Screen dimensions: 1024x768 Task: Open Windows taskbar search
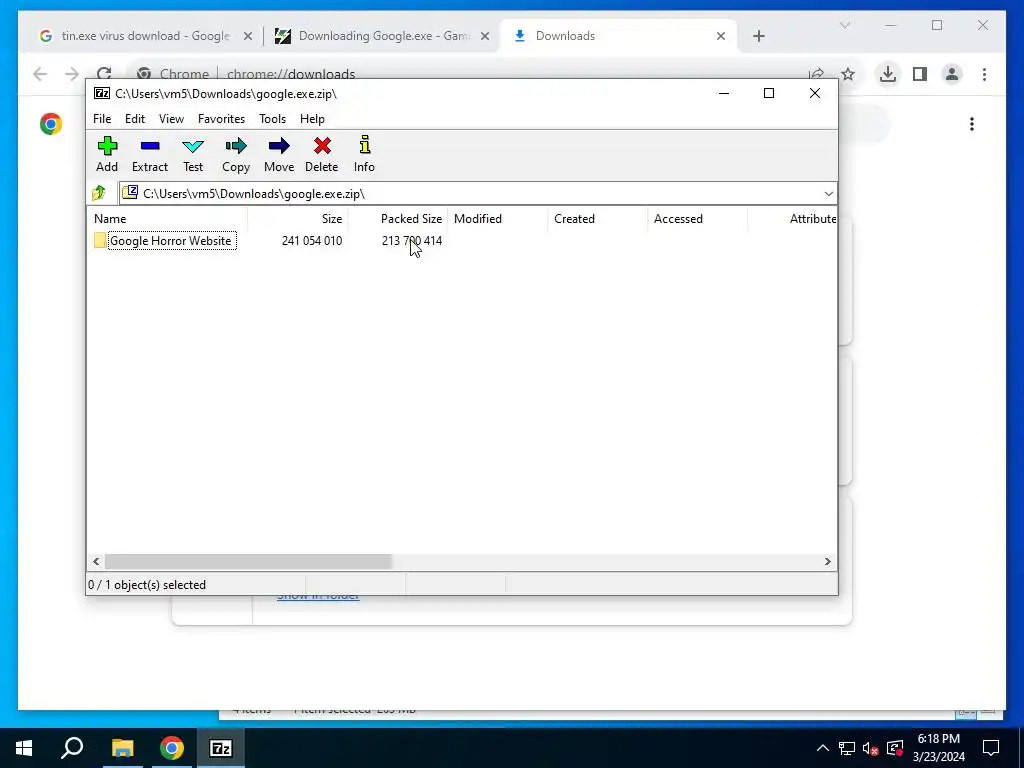72,748
